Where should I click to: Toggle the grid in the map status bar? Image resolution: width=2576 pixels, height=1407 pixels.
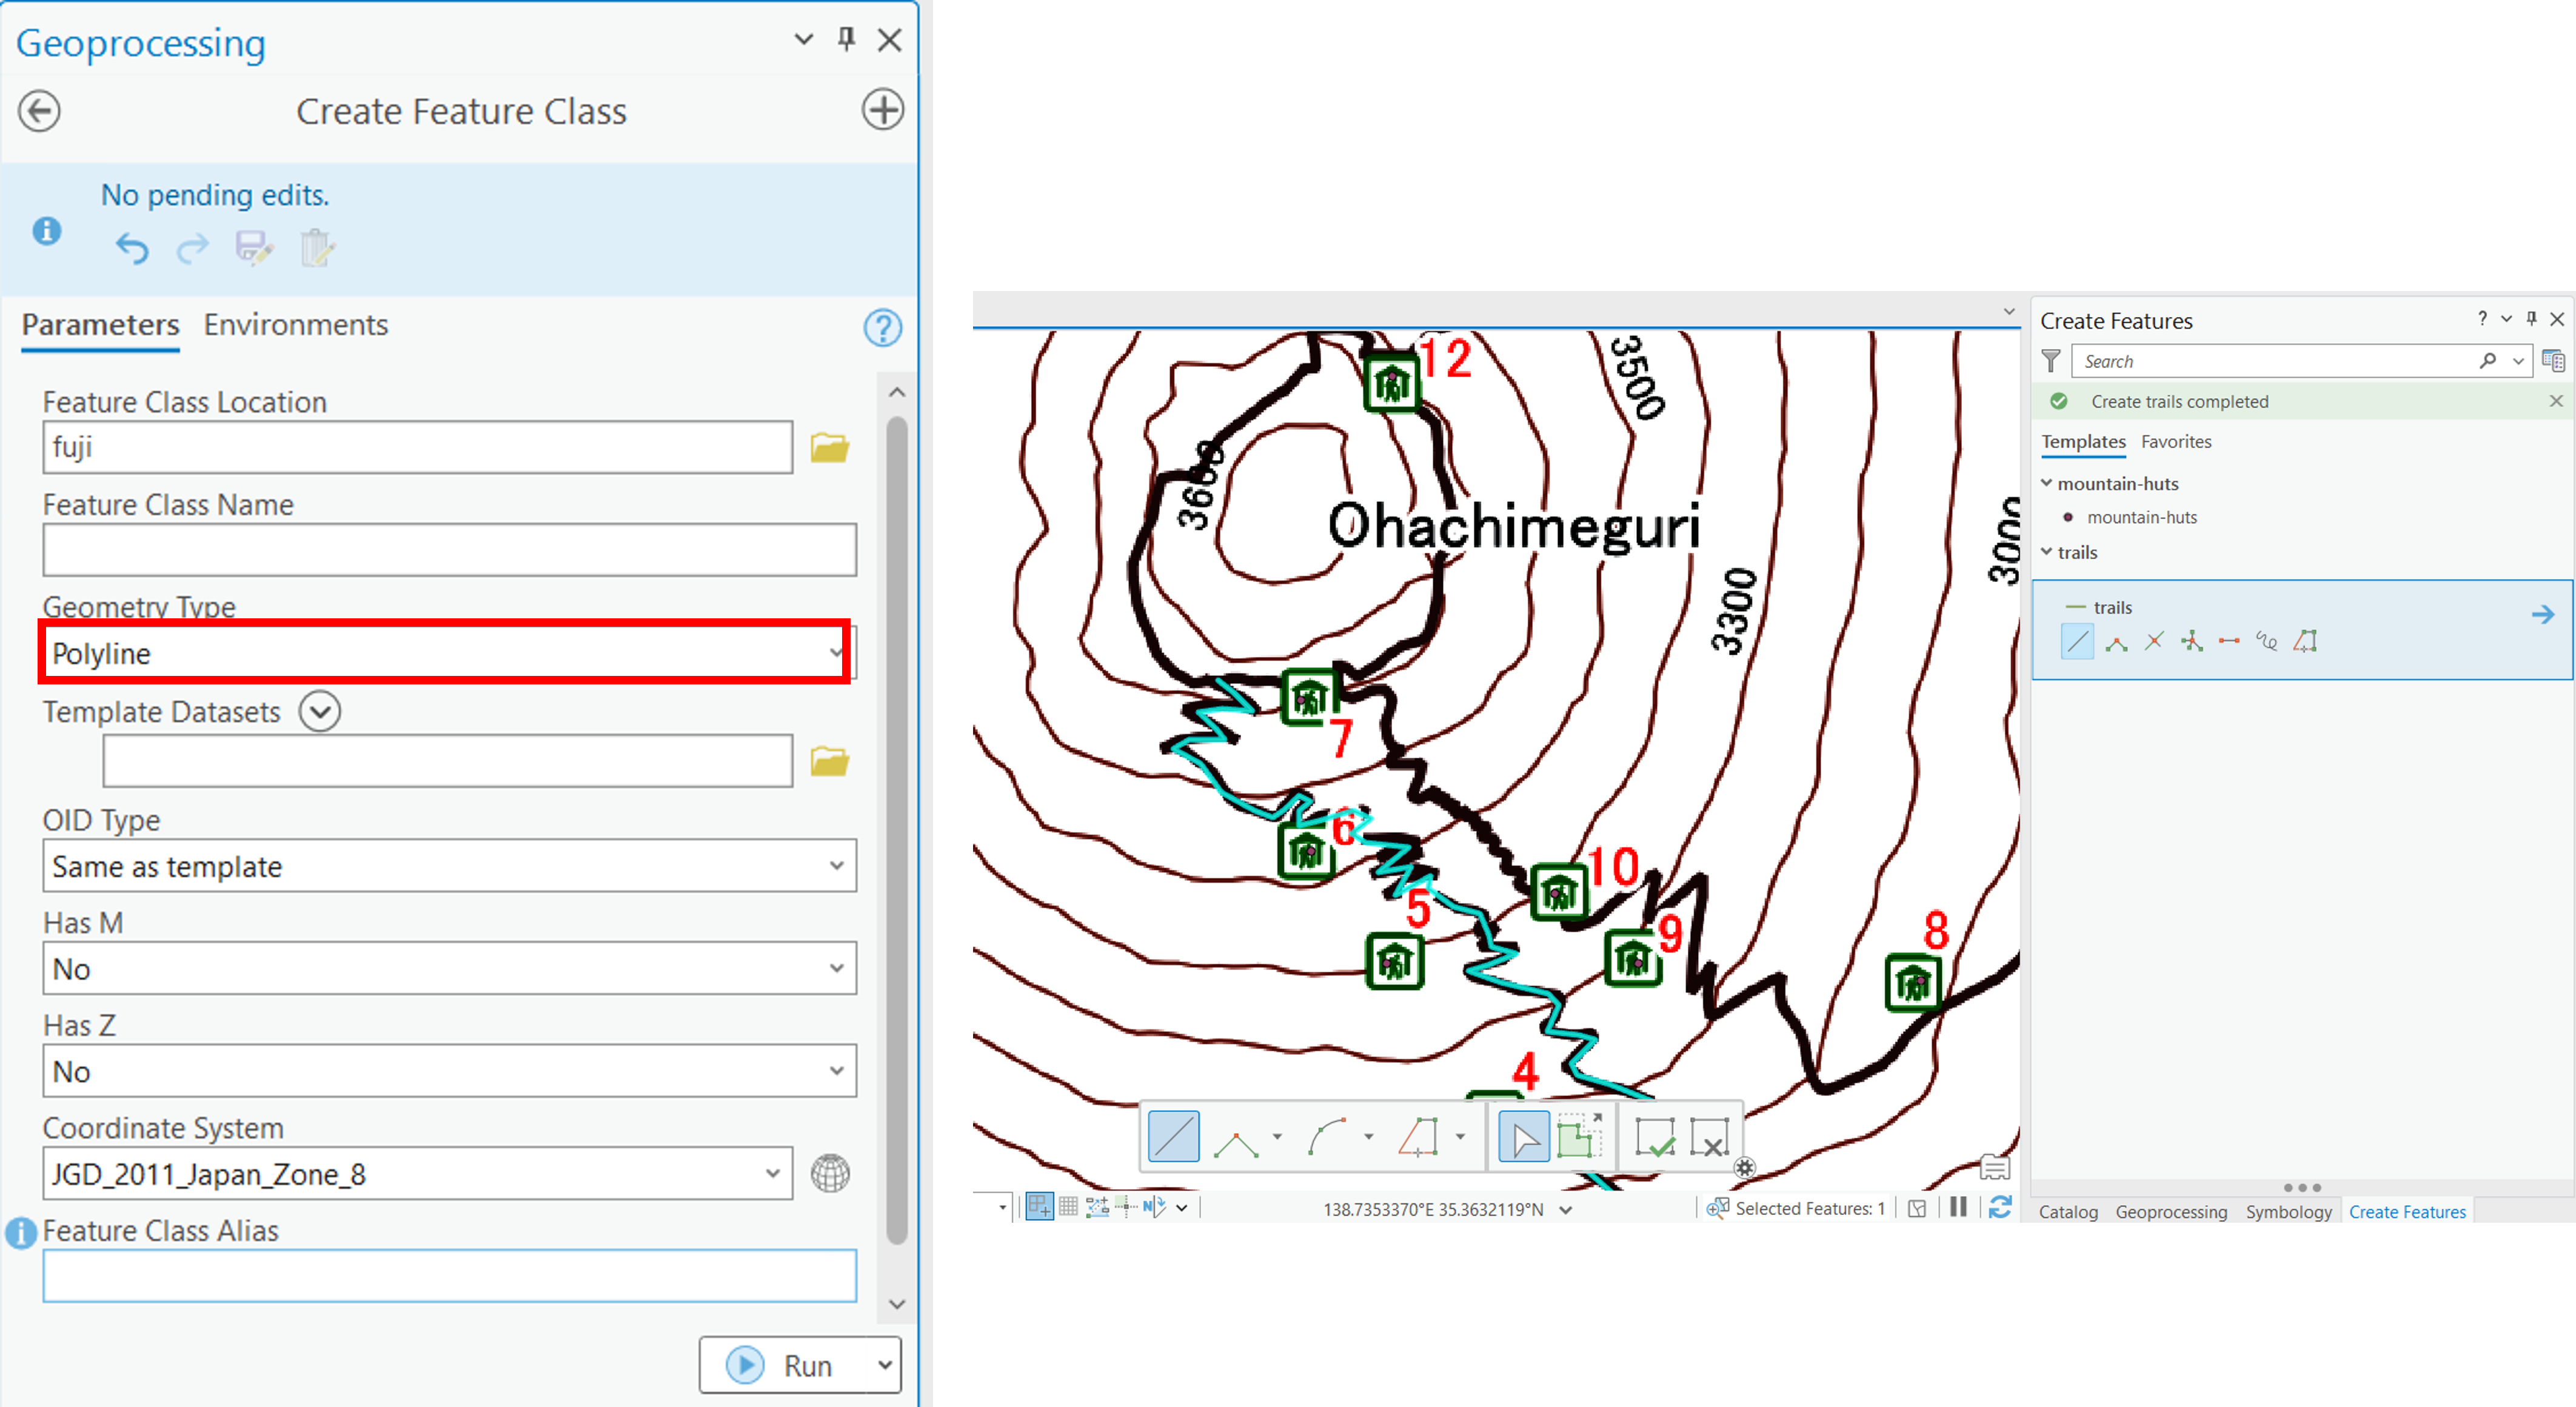[x=1069, y=1207]
